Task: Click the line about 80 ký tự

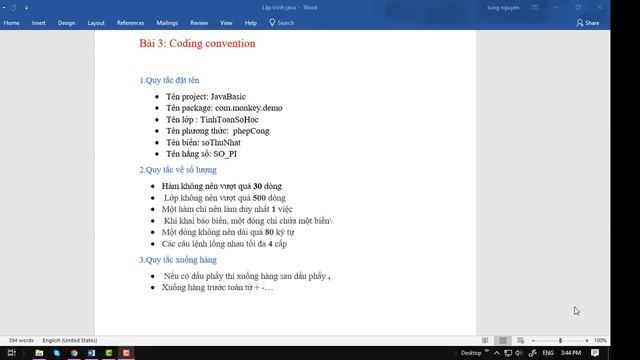Action: coord(228,232)
